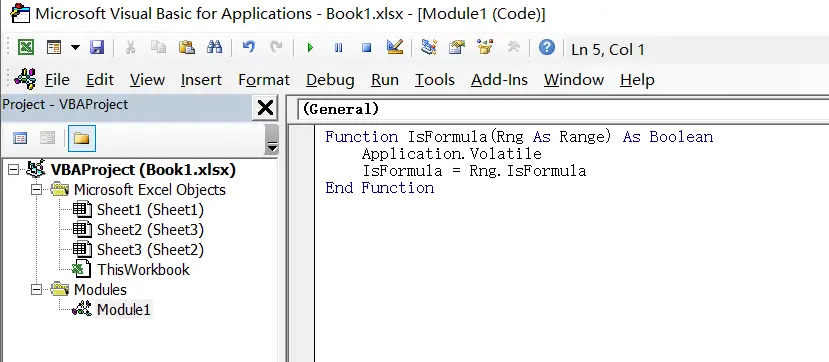This screenshot has height=362, width=829.
Task: Open the Debug menu
Action: coord(330,80)
